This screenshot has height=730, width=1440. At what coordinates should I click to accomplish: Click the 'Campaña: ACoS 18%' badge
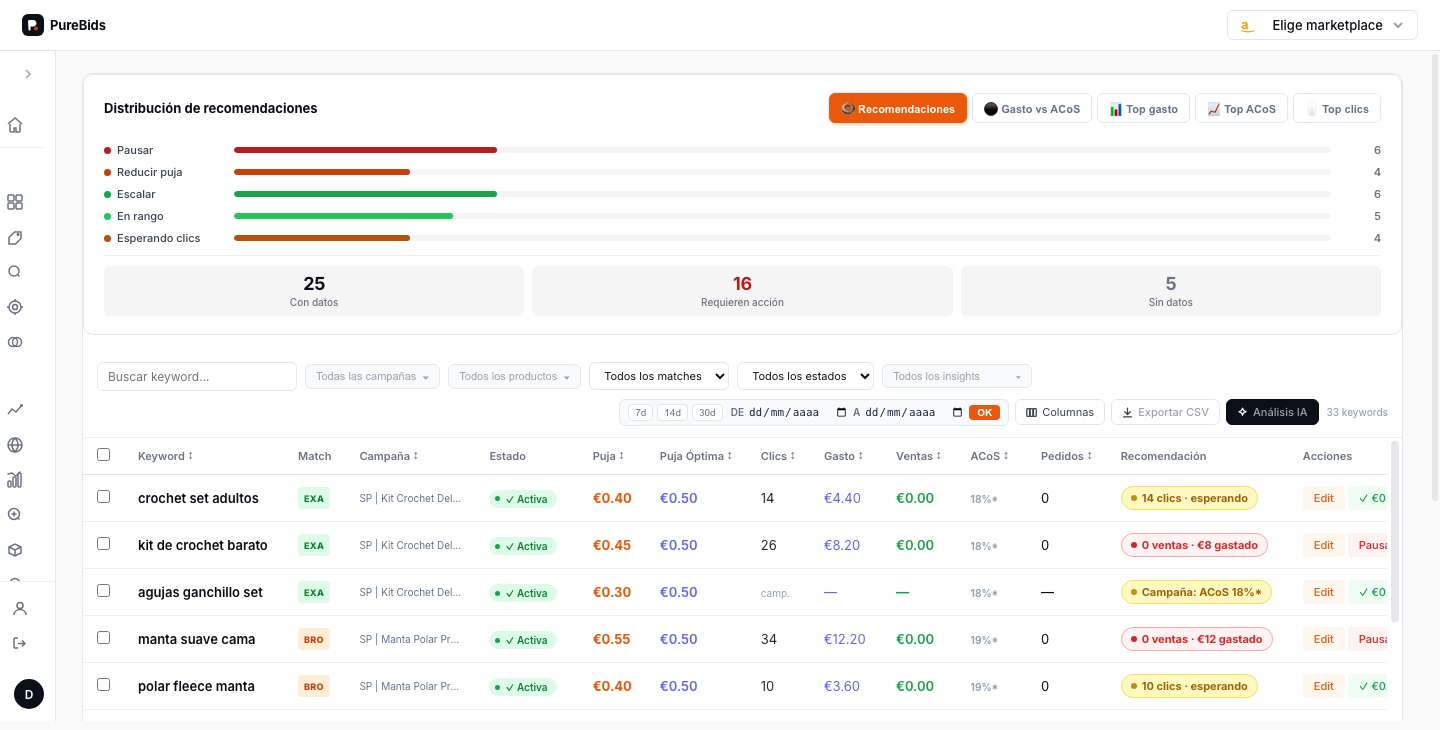point(1196,592)
